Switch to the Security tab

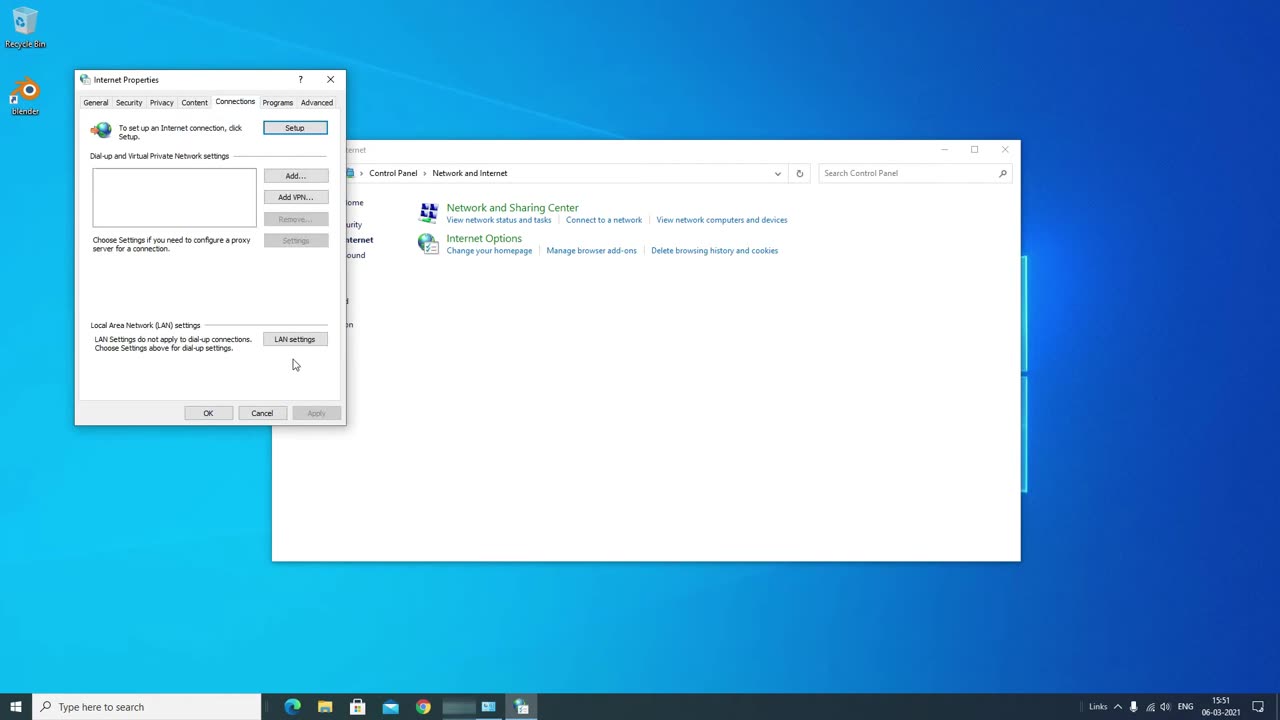(129, 102)
